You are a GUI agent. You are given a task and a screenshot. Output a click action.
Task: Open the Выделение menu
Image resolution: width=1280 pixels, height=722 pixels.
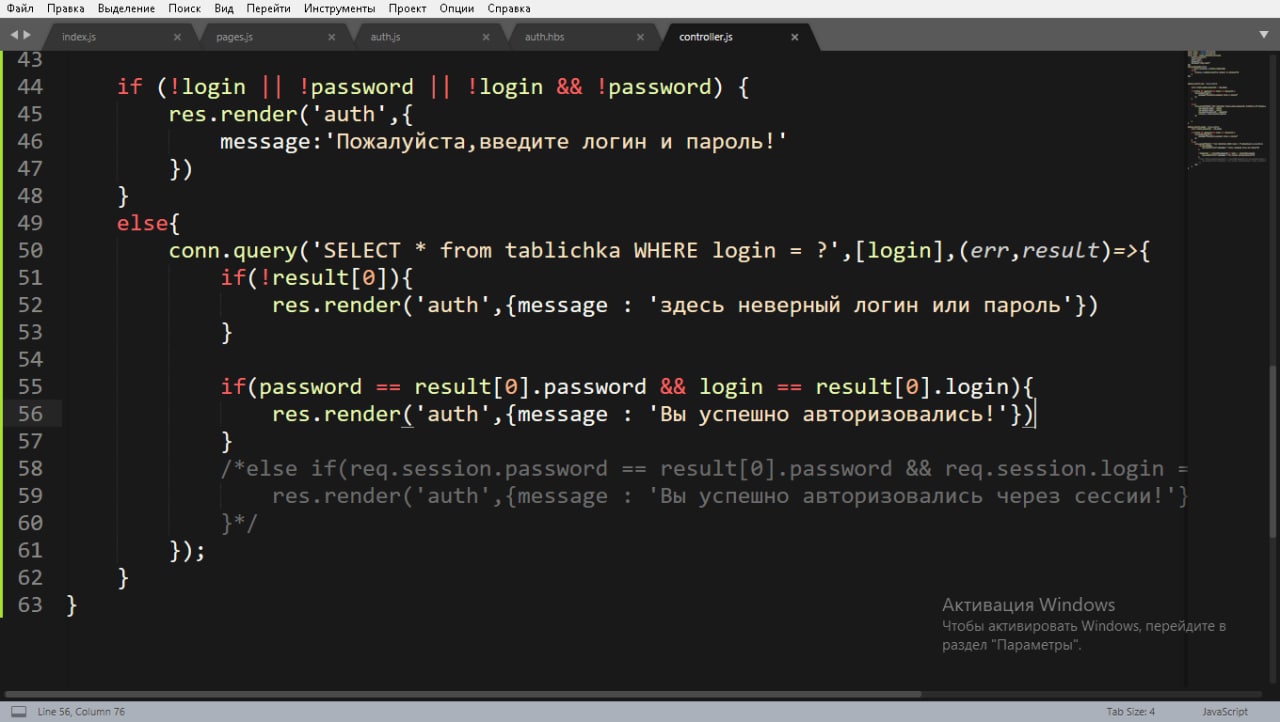tap(126, 8)
